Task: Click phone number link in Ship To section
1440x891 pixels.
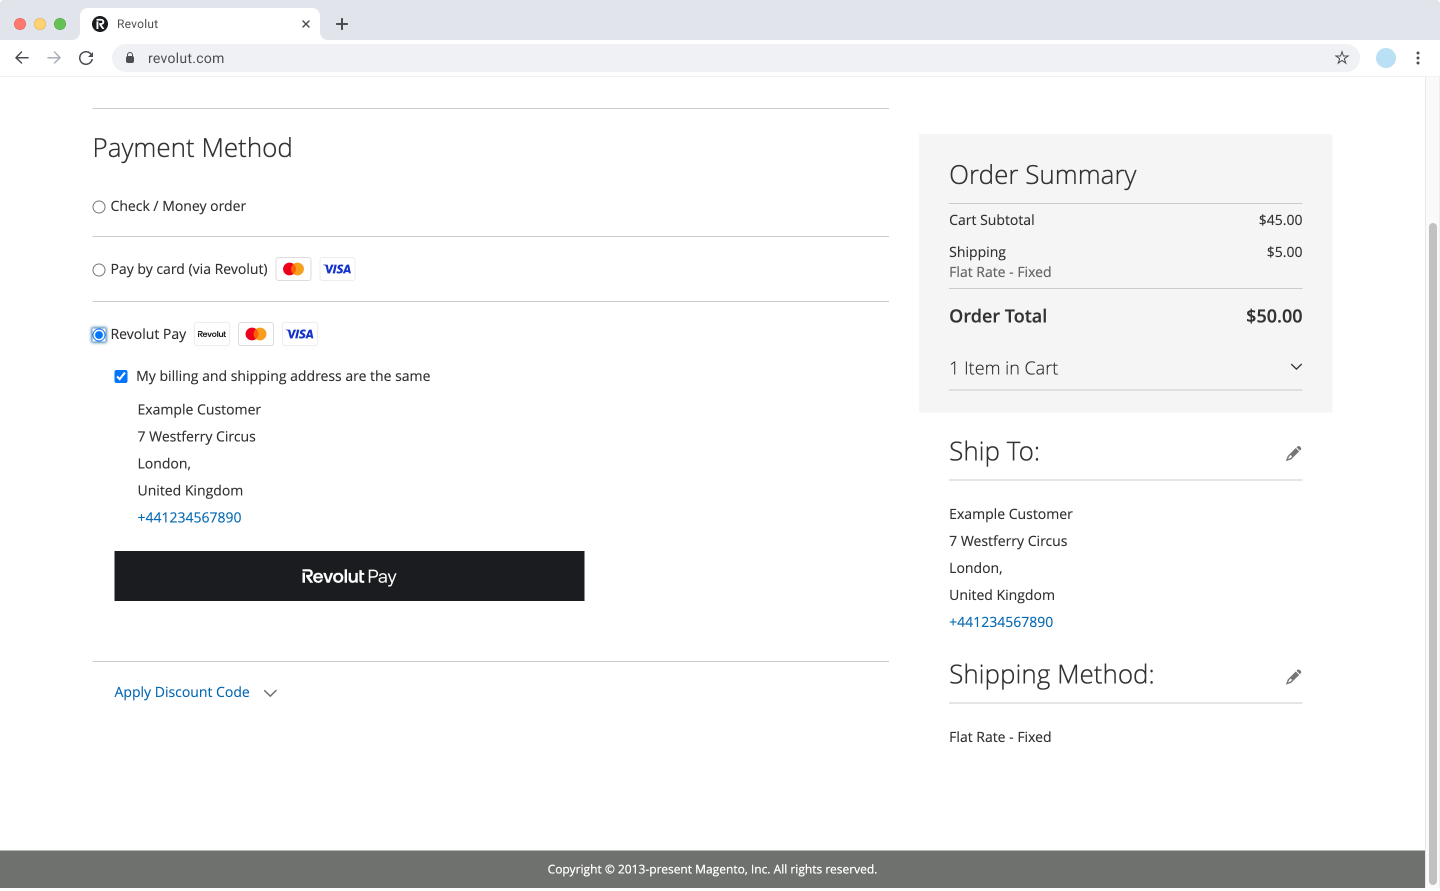Action: 1001,622
